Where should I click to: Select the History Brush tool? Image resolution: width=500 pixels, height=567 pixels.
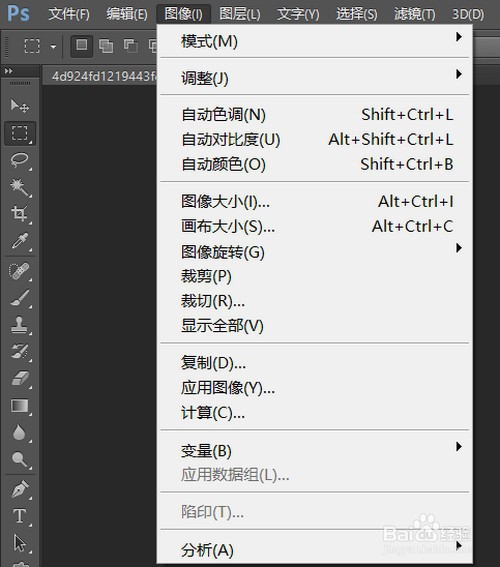(20, 351)
